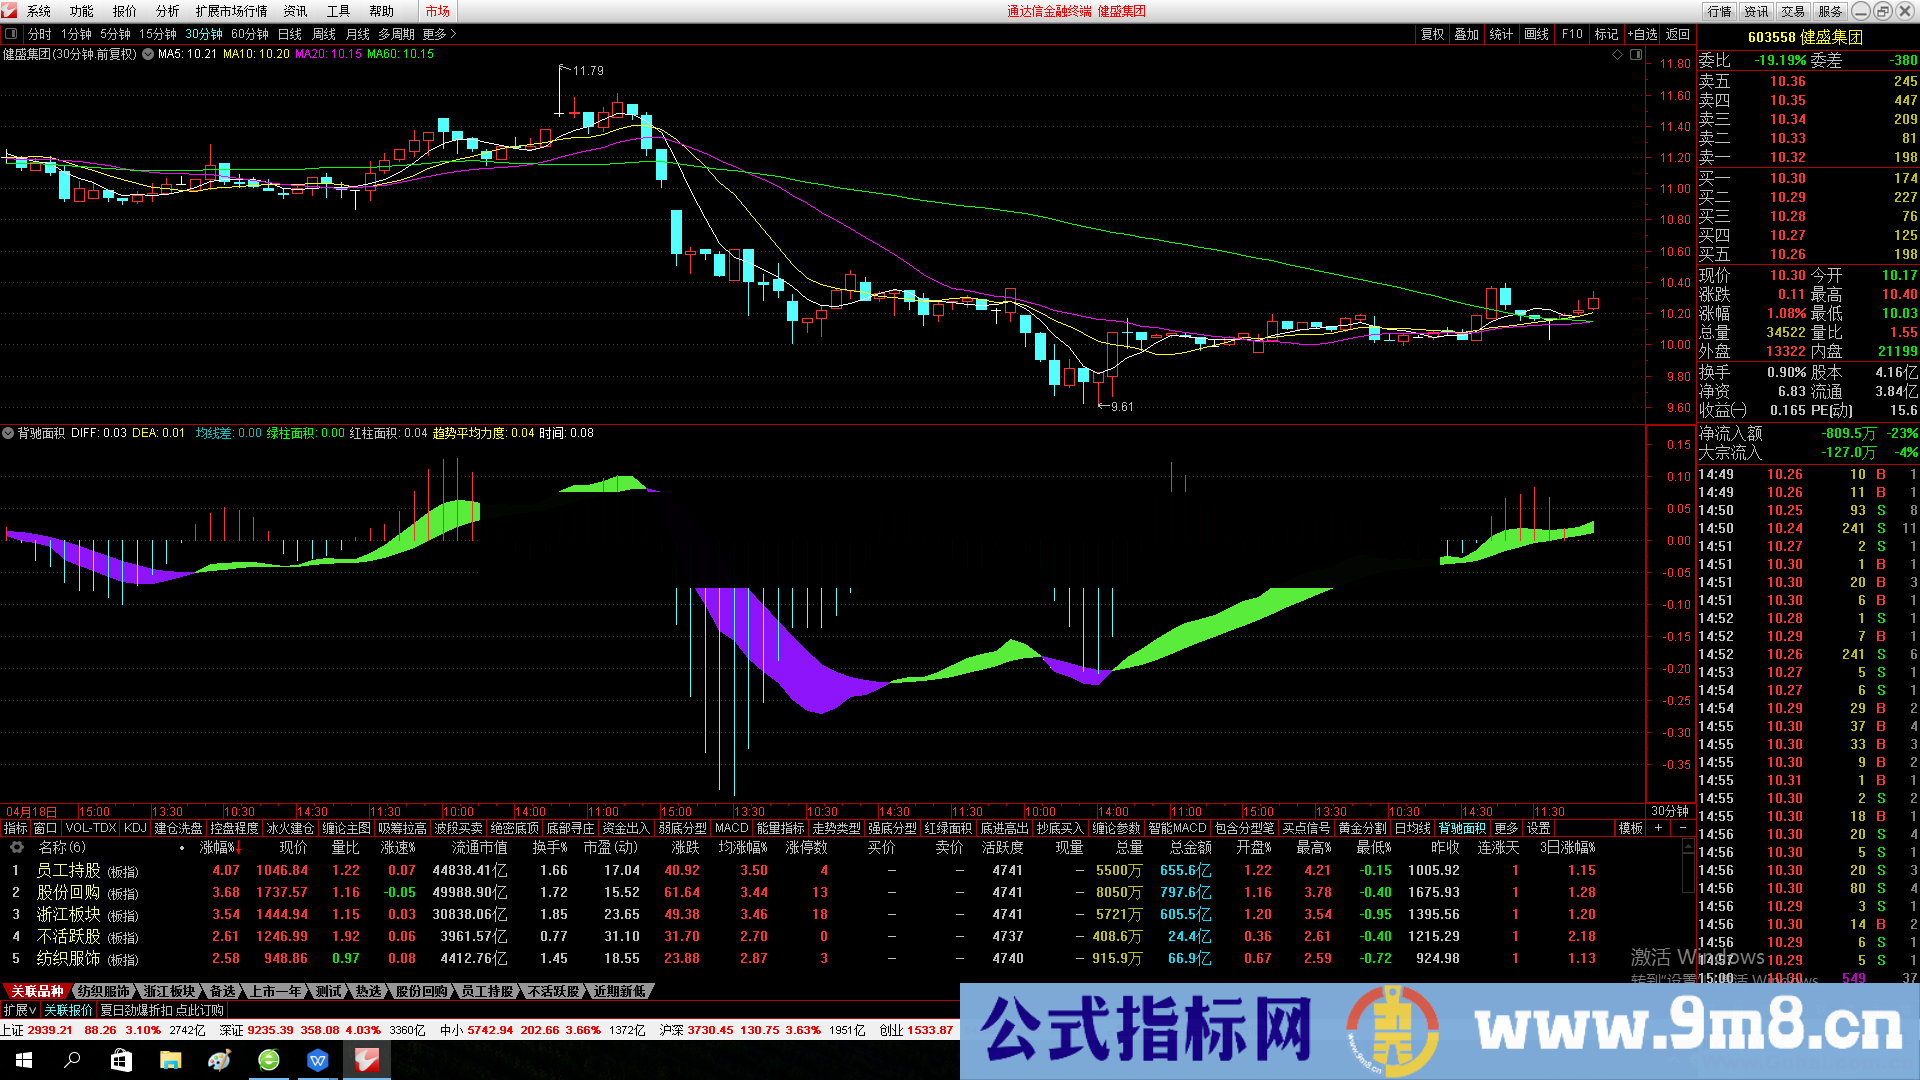Toggle the side panel icon near price axis
This screenshot has width=1920, height=1080.
(x=1636, y=55)
